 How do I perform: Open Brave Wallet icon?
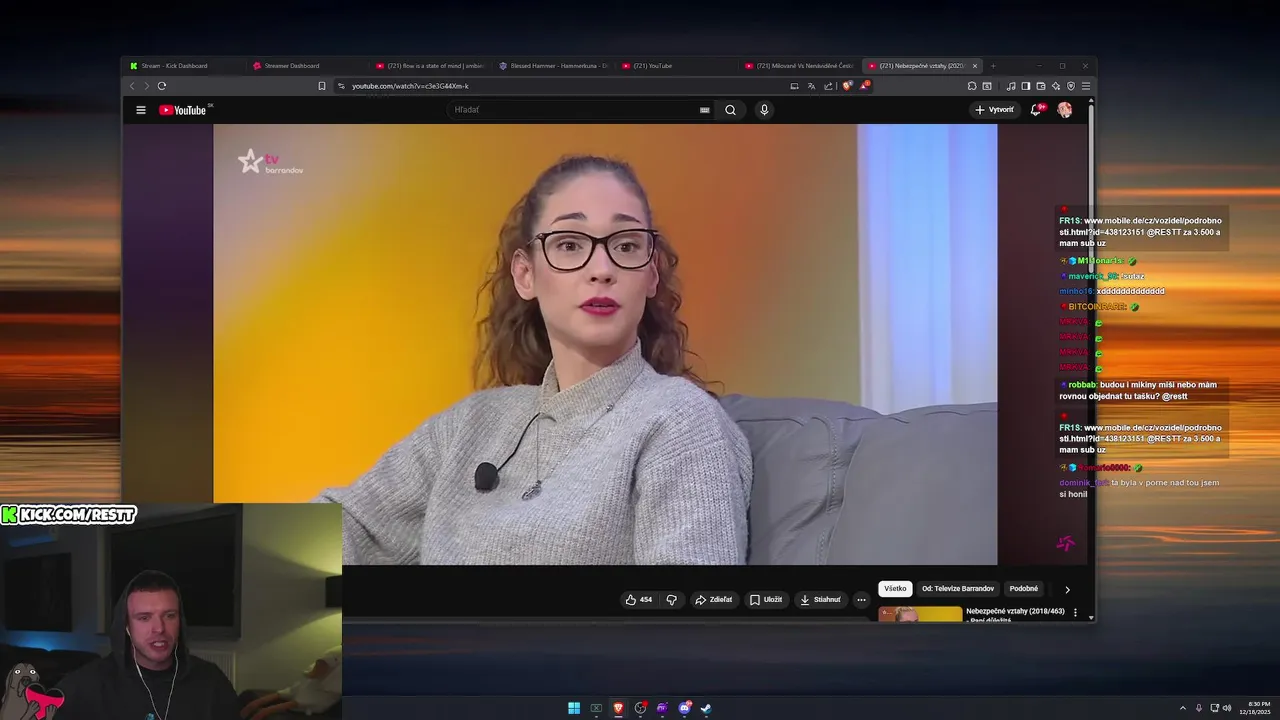pos(1041,86)
